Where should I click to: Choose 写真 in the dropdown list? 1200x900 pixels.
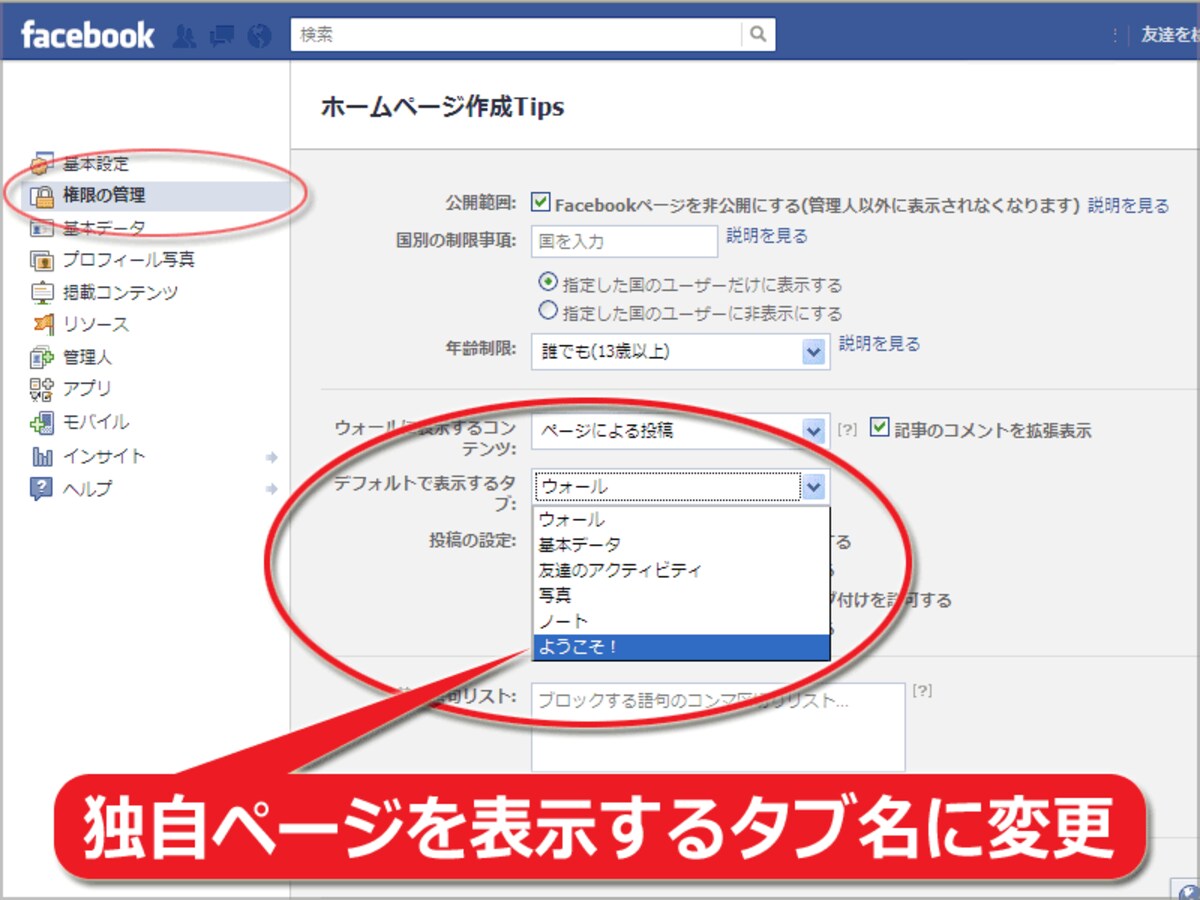(x=681, y=595)
